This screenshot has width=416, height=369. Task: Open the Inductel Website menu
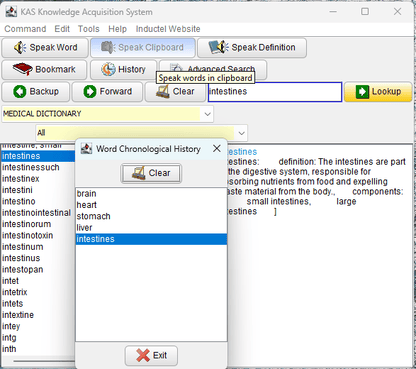168,29
